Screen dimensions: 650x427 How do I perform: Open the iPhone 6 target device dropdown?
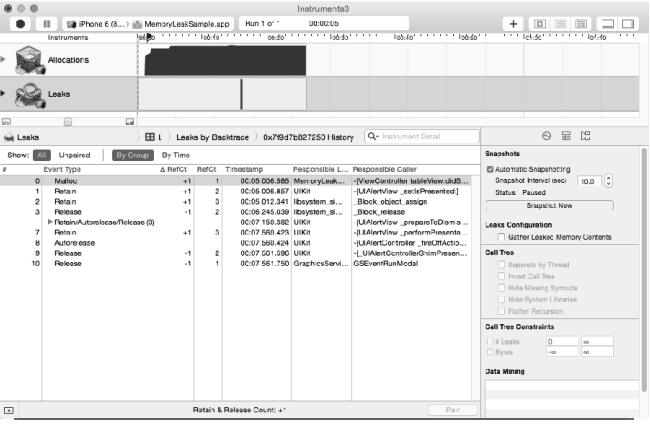pyautogui.click(x=100, y=22)
